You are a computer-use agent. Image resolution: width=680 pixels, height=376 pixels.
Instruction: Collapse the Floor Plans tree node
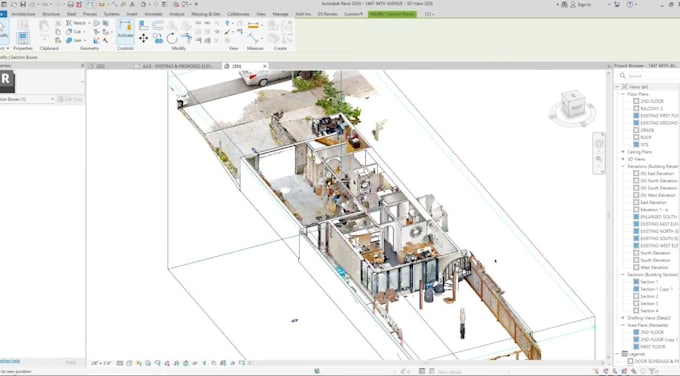coord(623,94)
